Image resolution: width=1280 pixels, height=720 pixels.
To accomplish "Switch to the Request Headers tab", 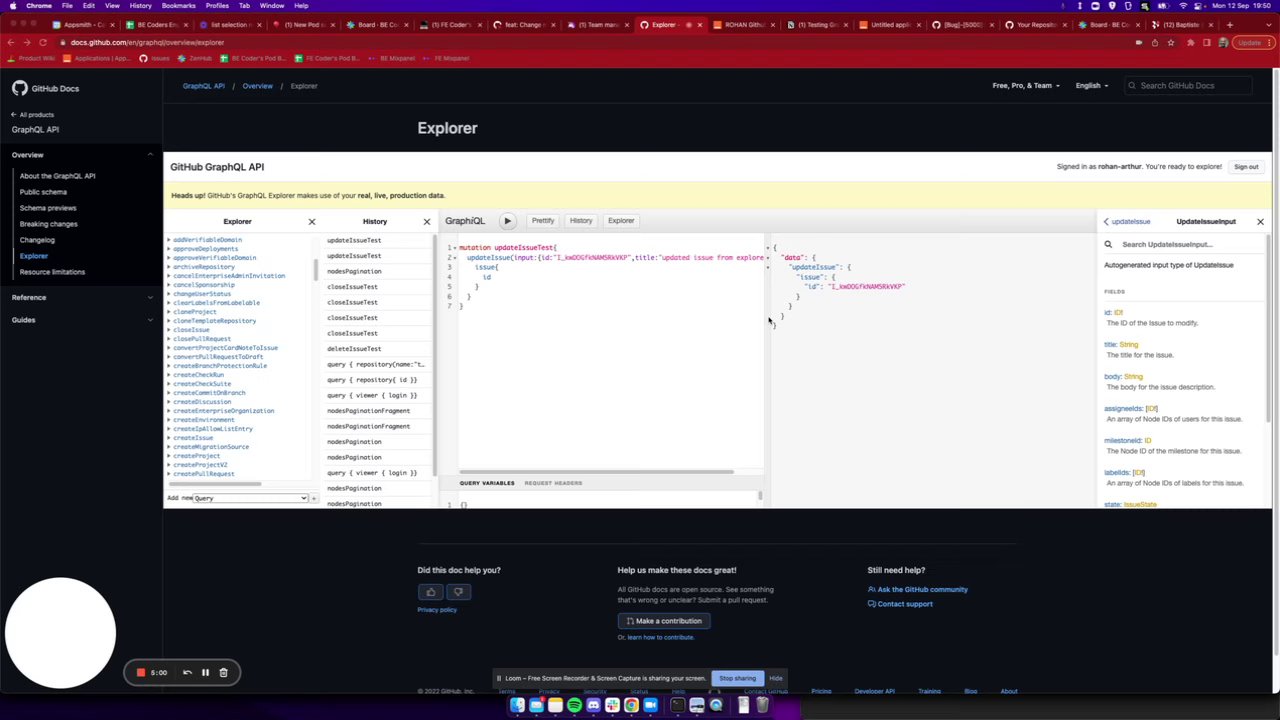I will [x=553, y=483].
